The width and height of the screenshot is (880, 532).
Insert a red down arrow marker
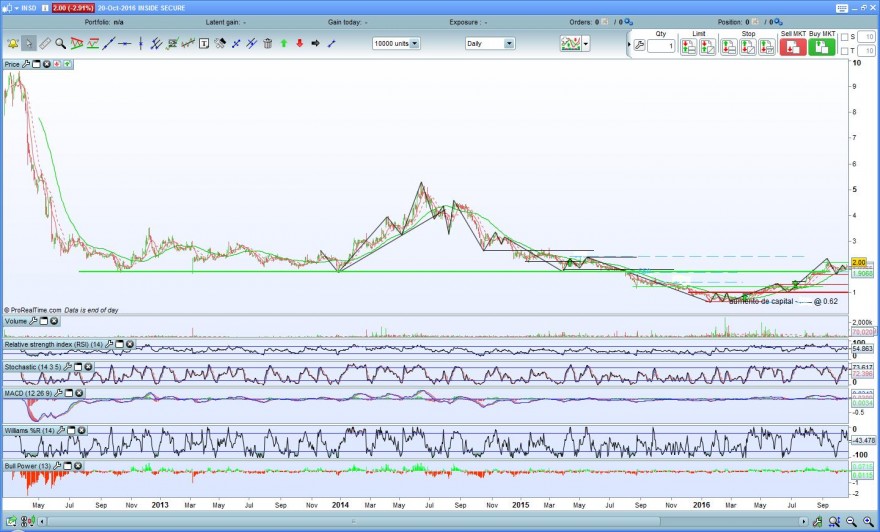click(x=300, y=43)
